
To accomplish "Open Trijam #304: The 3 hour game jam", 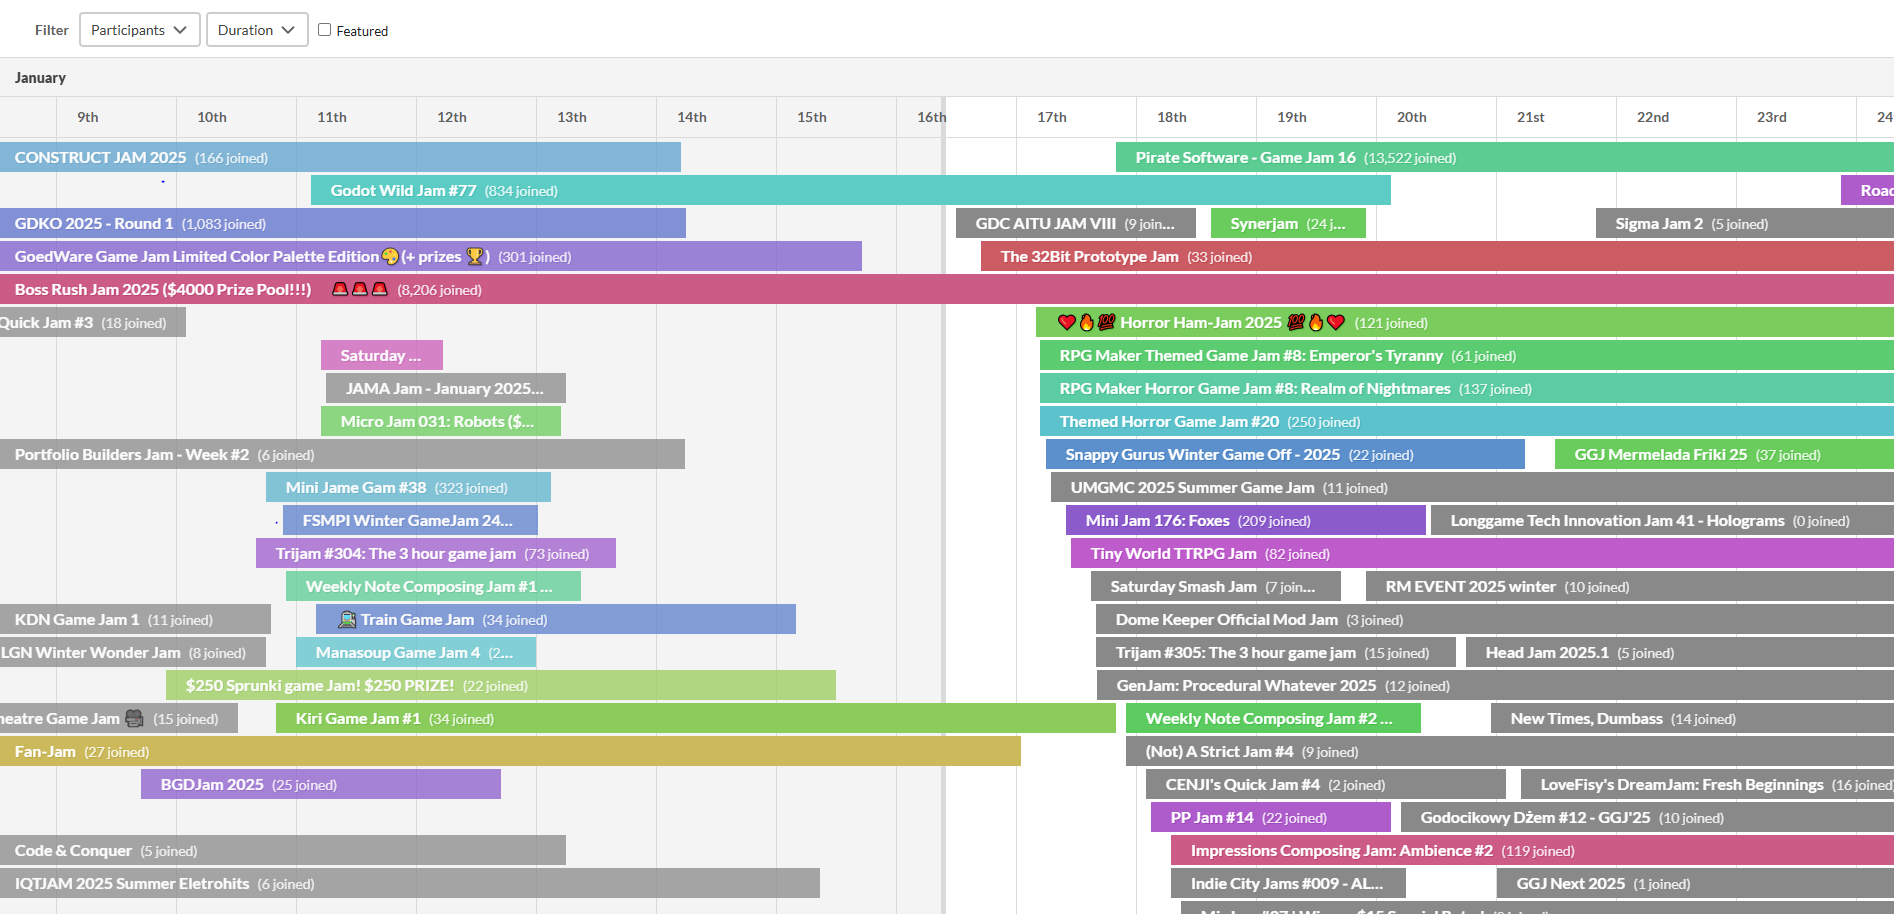I will click(436, 554).
